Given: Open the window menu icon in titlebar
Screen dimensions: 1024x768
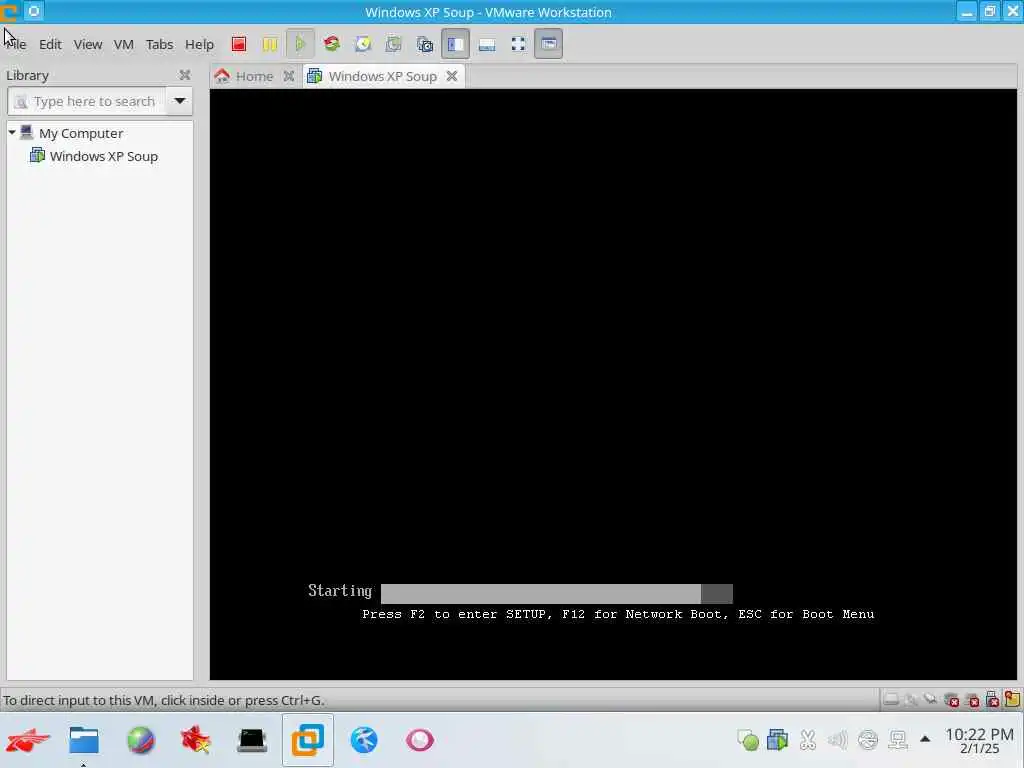Looking at the screenshot, I should [x=9, y=12].
